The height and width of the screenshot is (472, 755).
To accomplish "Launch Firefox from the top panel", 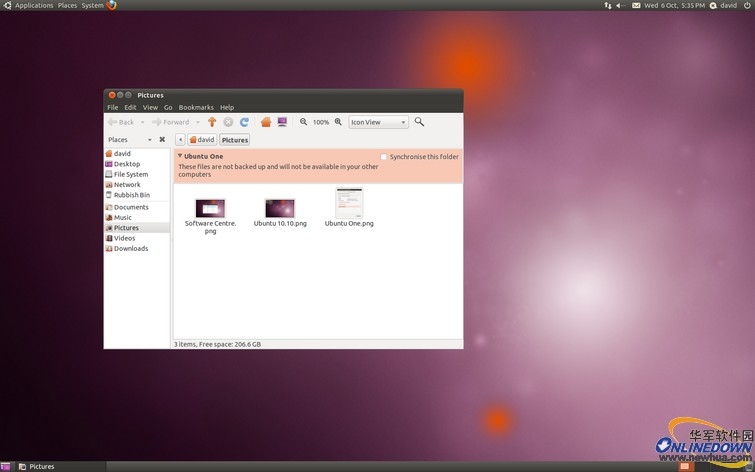I will tap(111, 5).
